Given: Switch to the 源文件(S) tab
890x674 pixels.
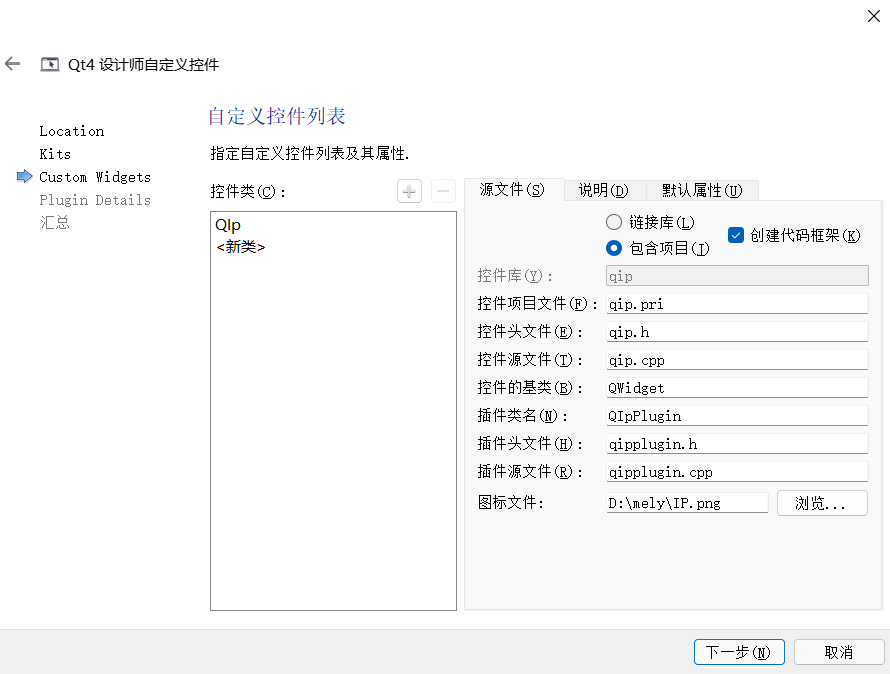Looking at the screenshot, I should 512,190.
